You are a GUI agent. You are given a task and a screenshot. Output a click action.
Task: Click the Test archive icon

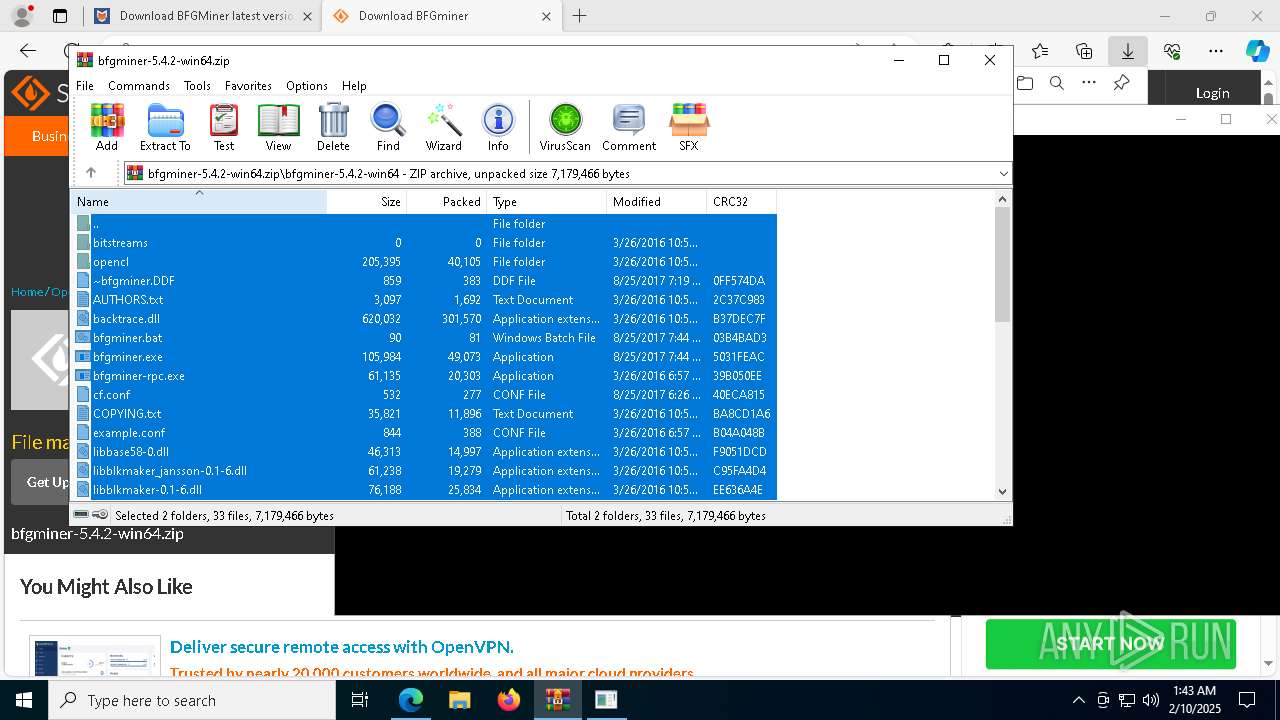tap(224, 127)
